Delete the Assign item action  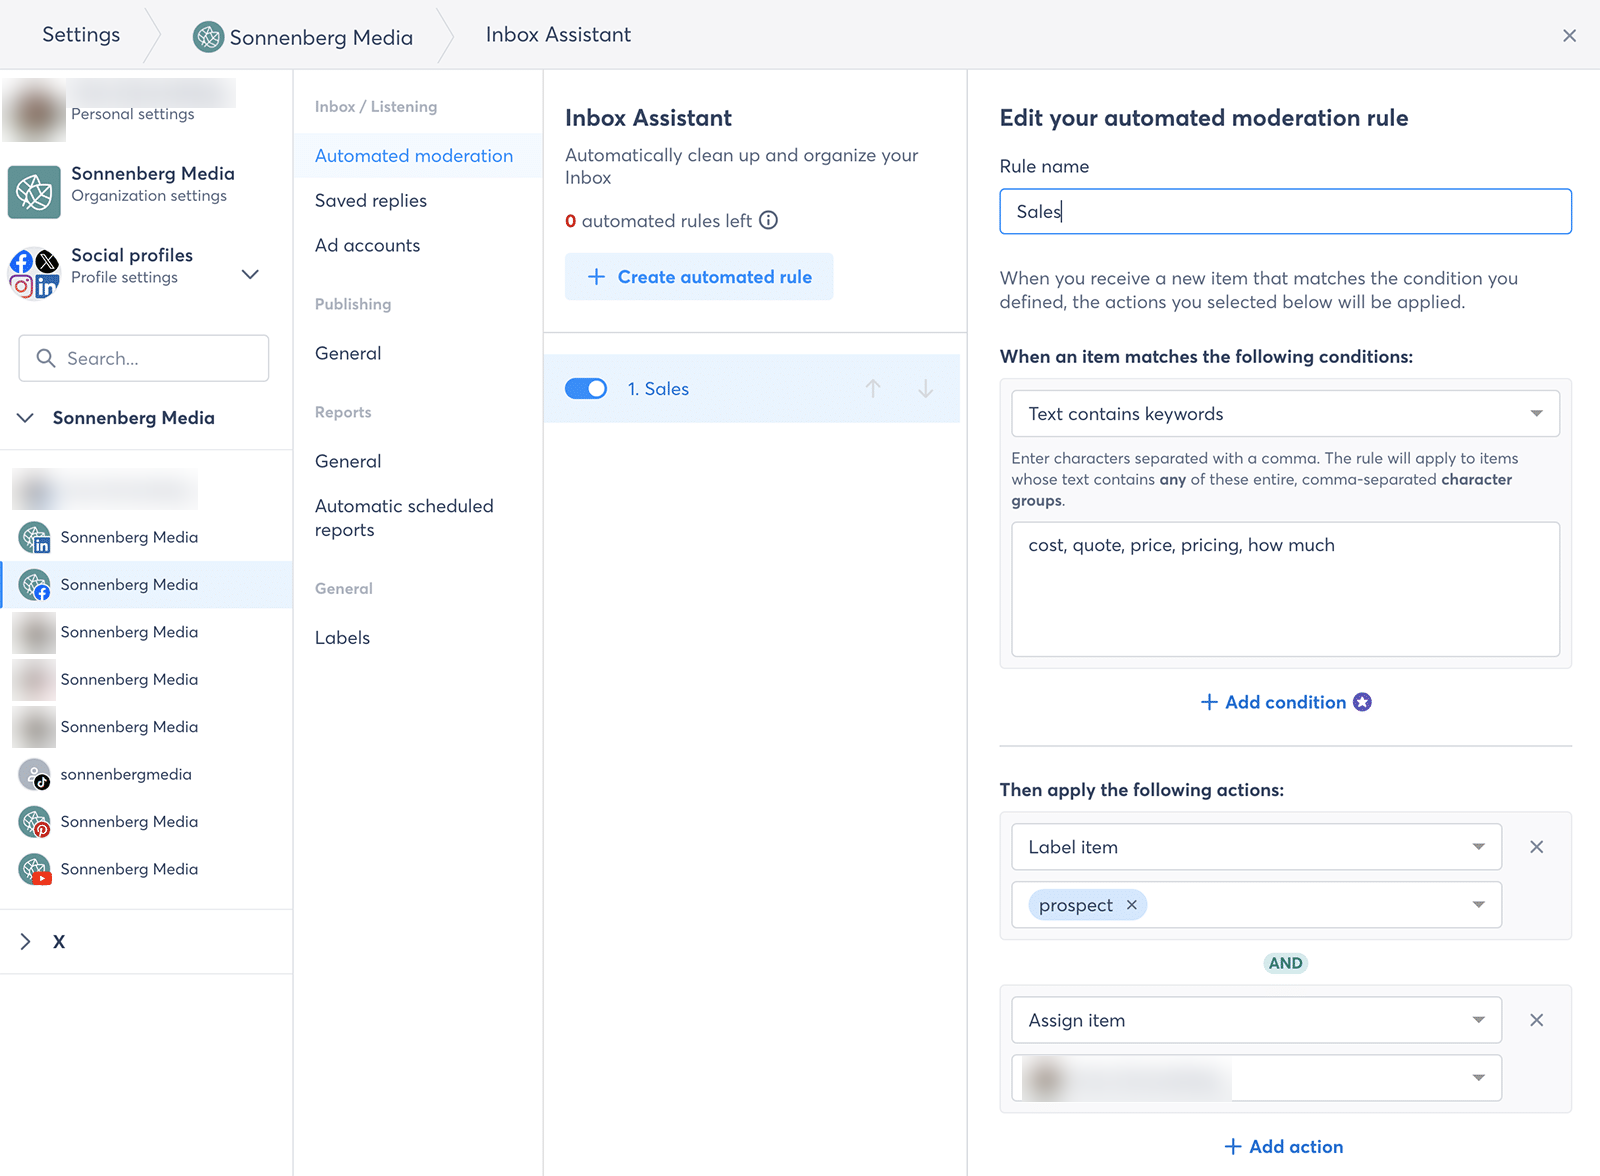pyautogui.click(x=1537, y=1020)
